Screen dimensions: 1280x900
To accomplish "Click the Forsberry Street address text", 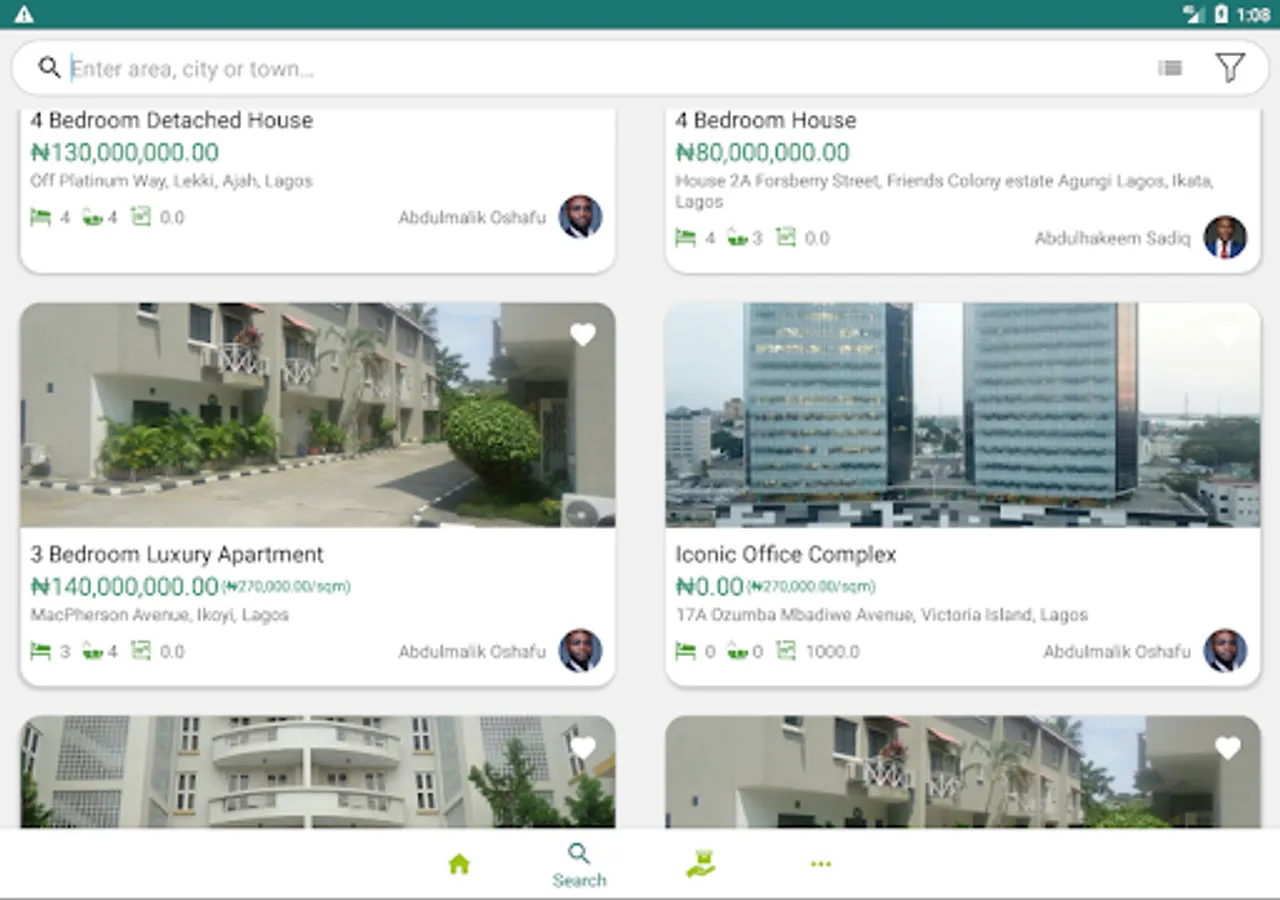I will (x=944, y=191).
